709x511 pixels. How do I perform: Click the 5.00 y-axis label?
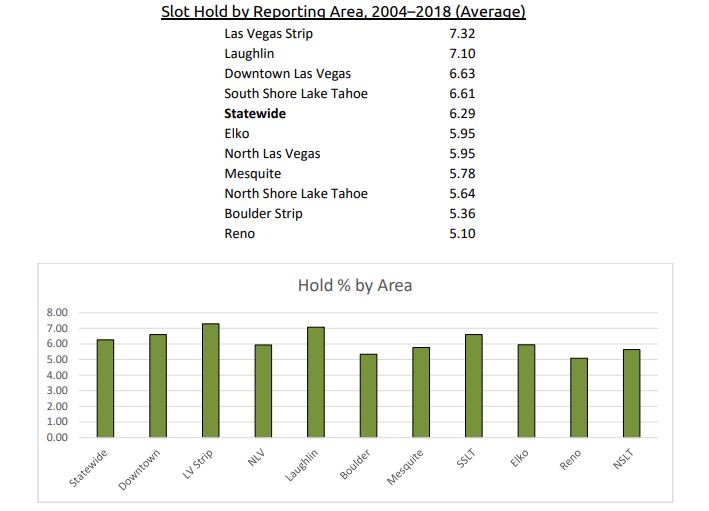click(x=57, y=360)
